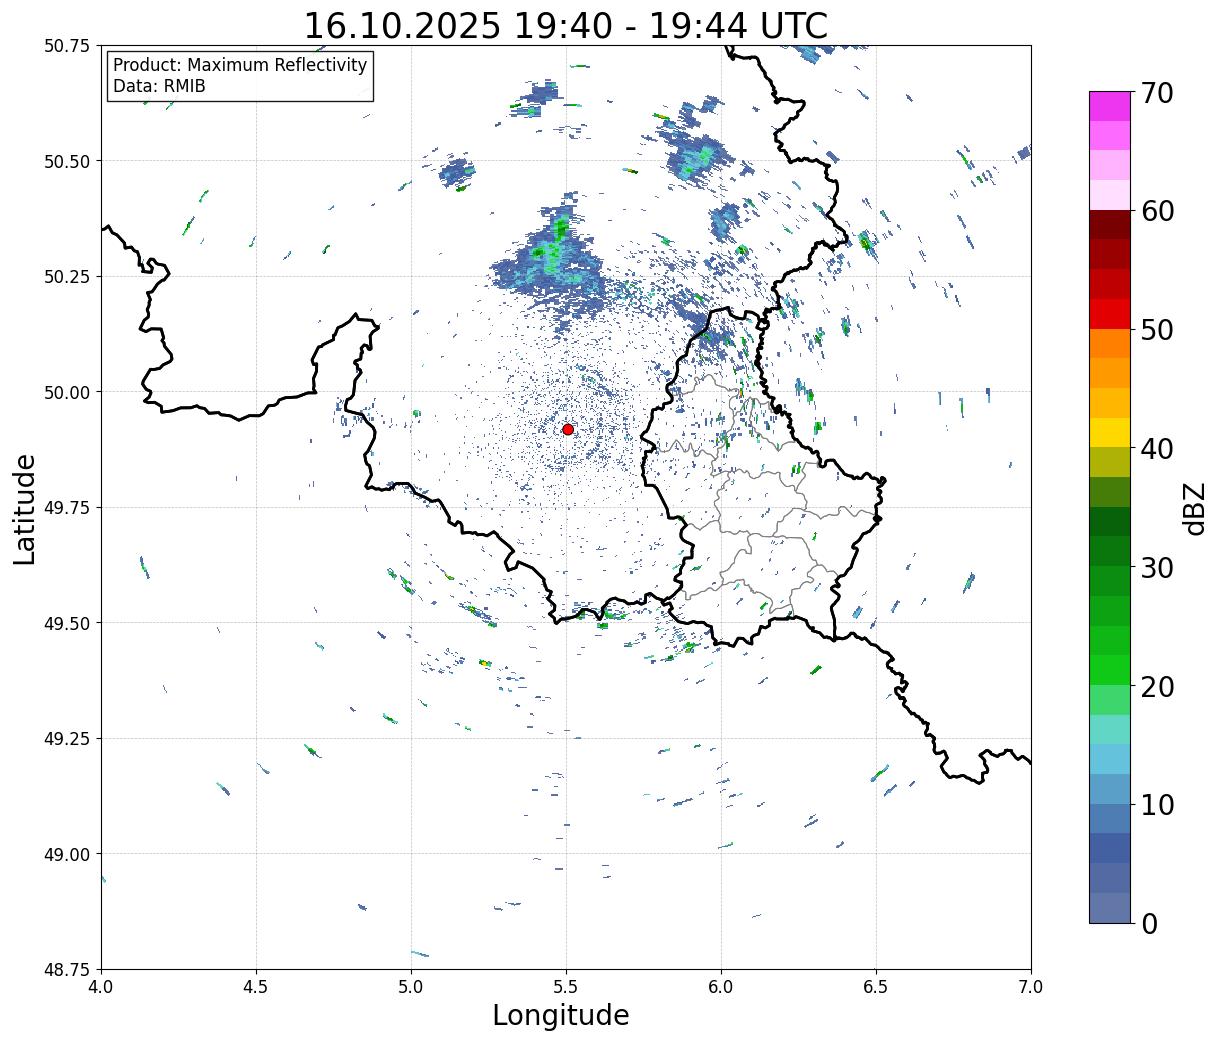Click the colorbar tick label '30'
Image resolution: width=1219 pixels, height=1040 pixels.
(1157, 567)
